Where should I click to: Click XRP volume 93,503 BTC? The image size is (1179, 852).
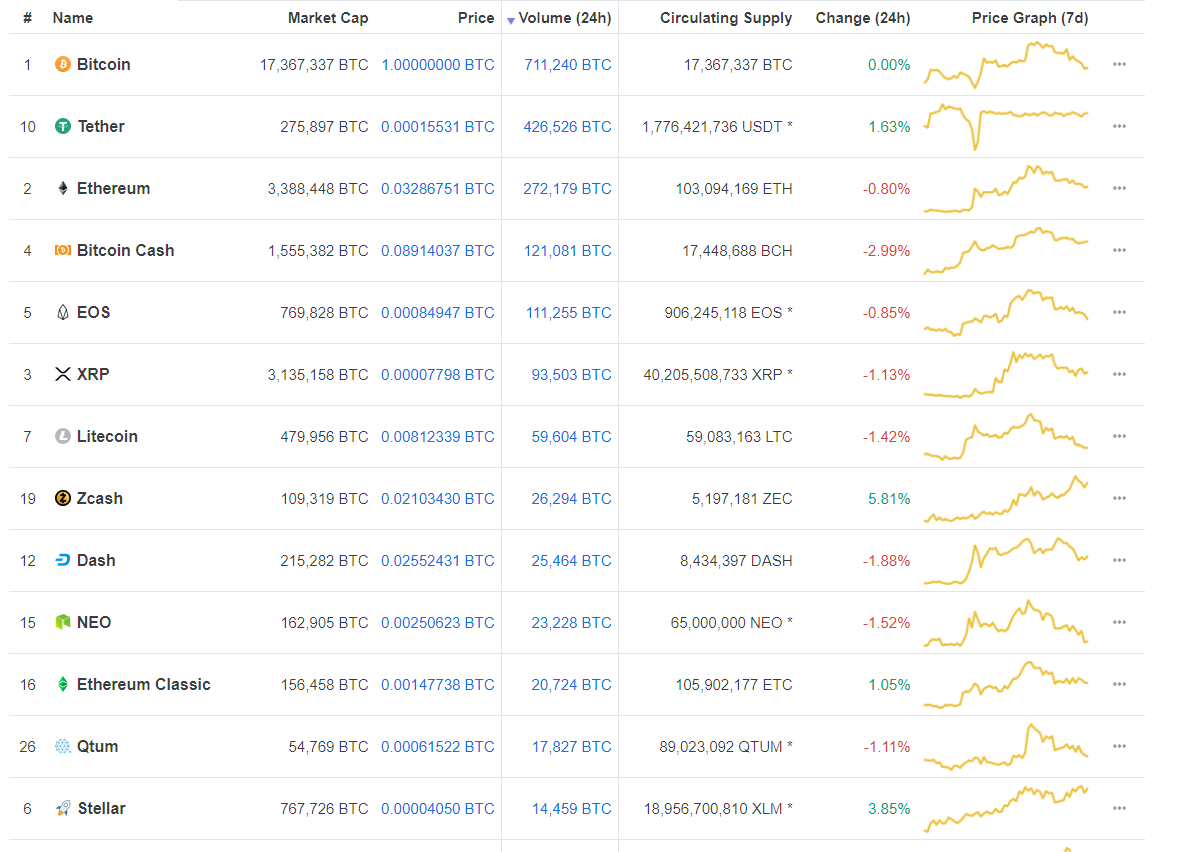(x=571, y=374)
